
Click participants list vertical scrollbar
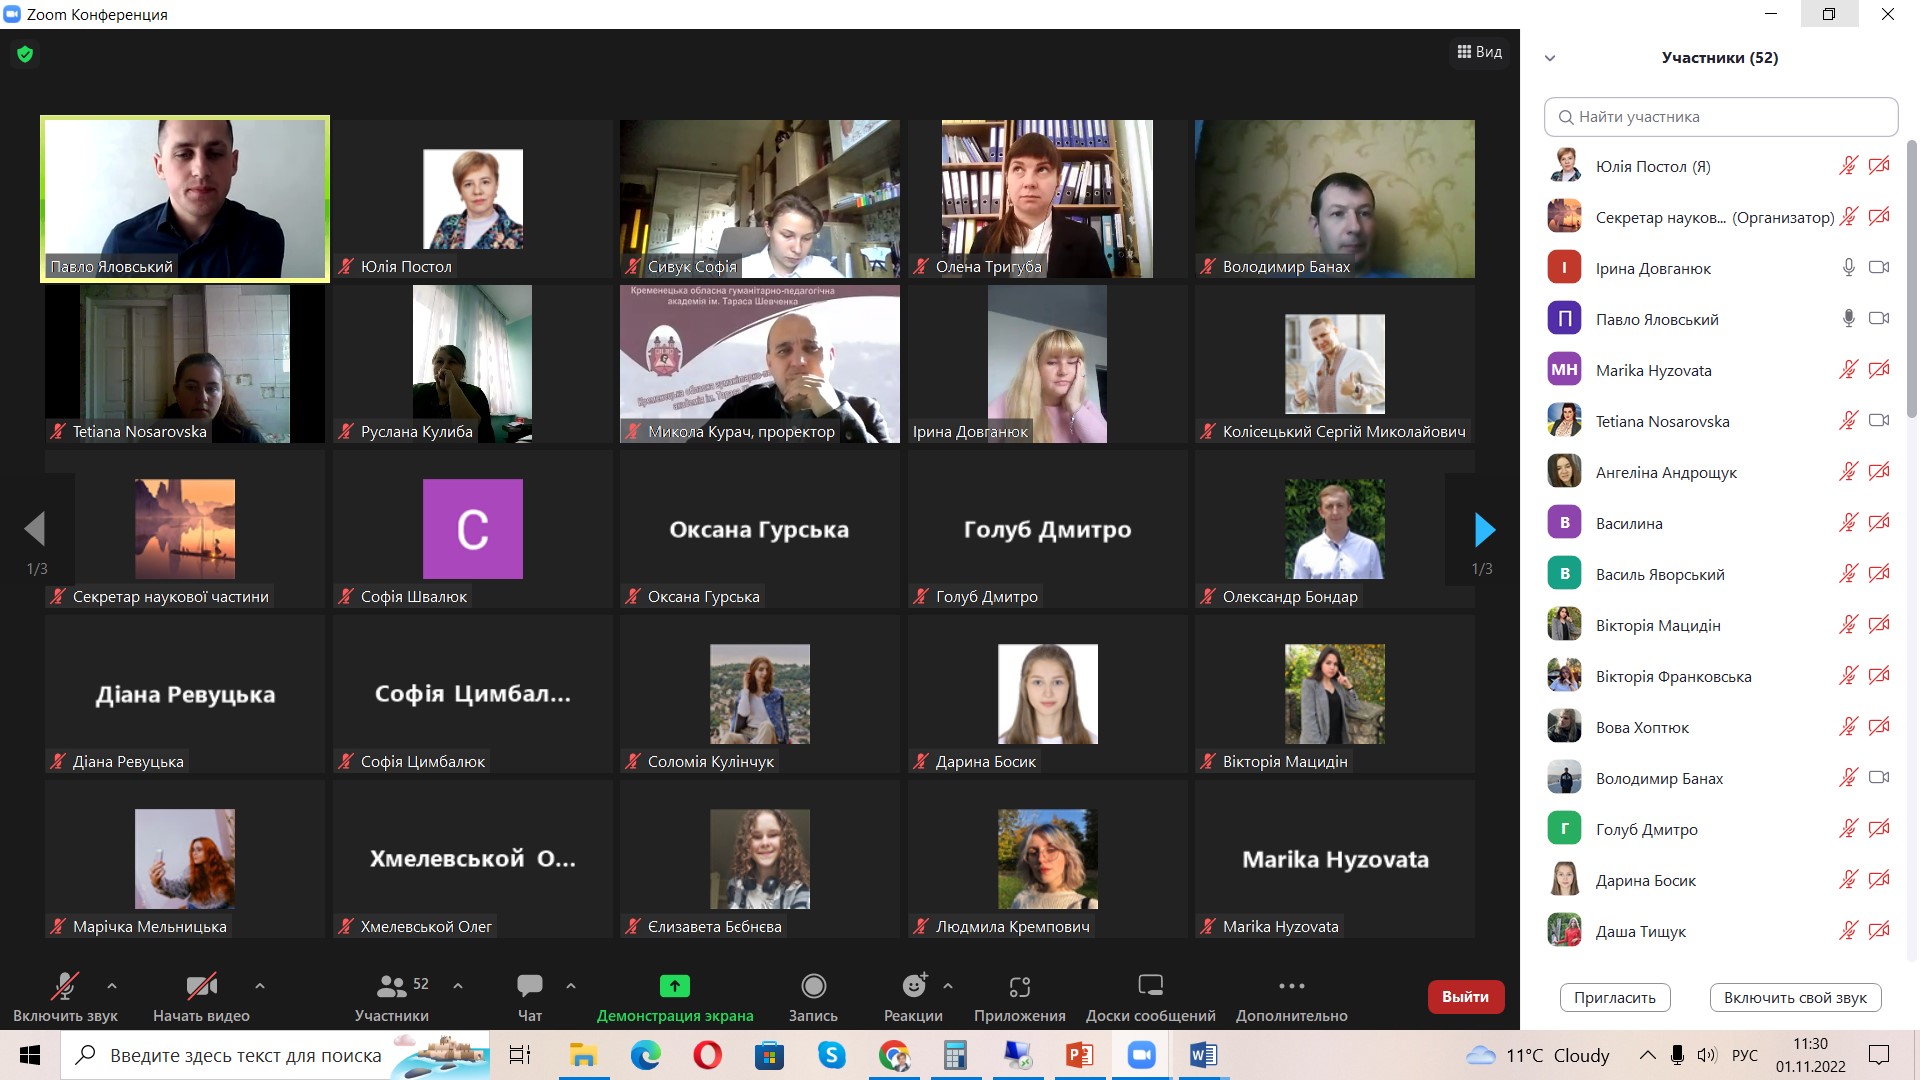pyautogui.click(x=1911, y=280)
